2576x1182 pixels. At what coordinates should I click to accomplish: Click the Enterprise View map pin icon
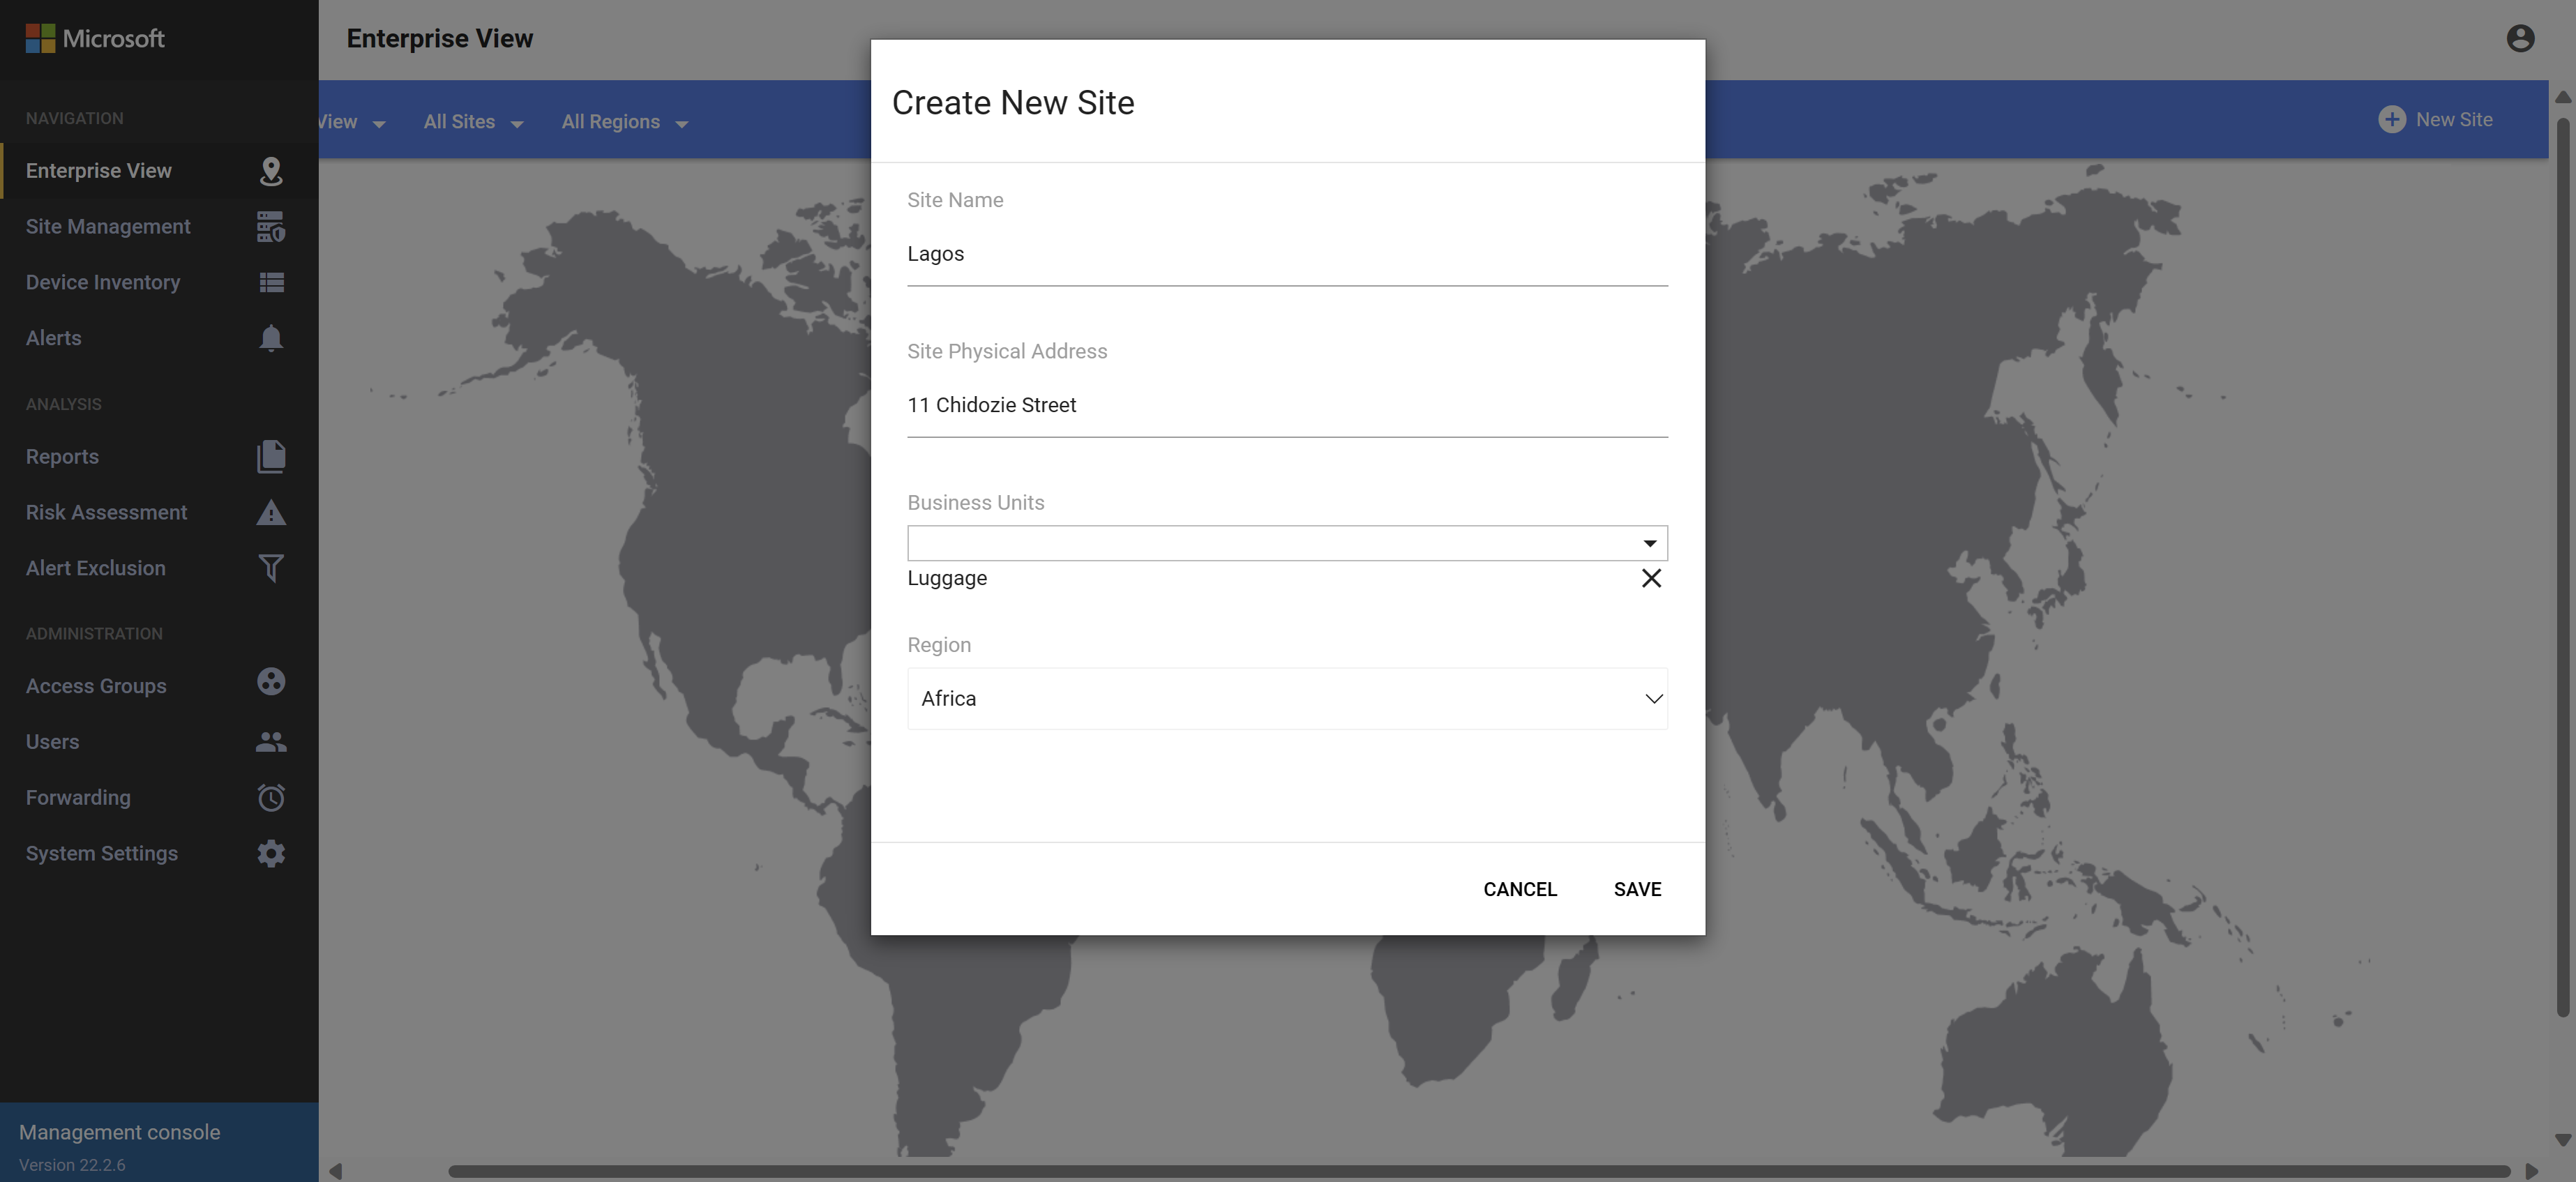(270, 171)
